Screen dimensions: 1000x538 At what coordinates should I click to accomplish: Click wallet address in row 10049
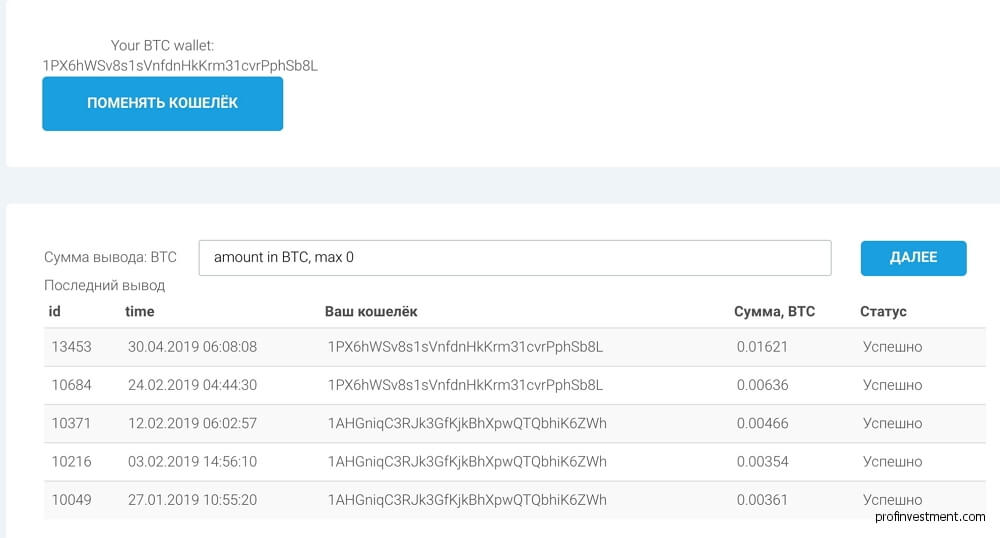click(467, 500)
